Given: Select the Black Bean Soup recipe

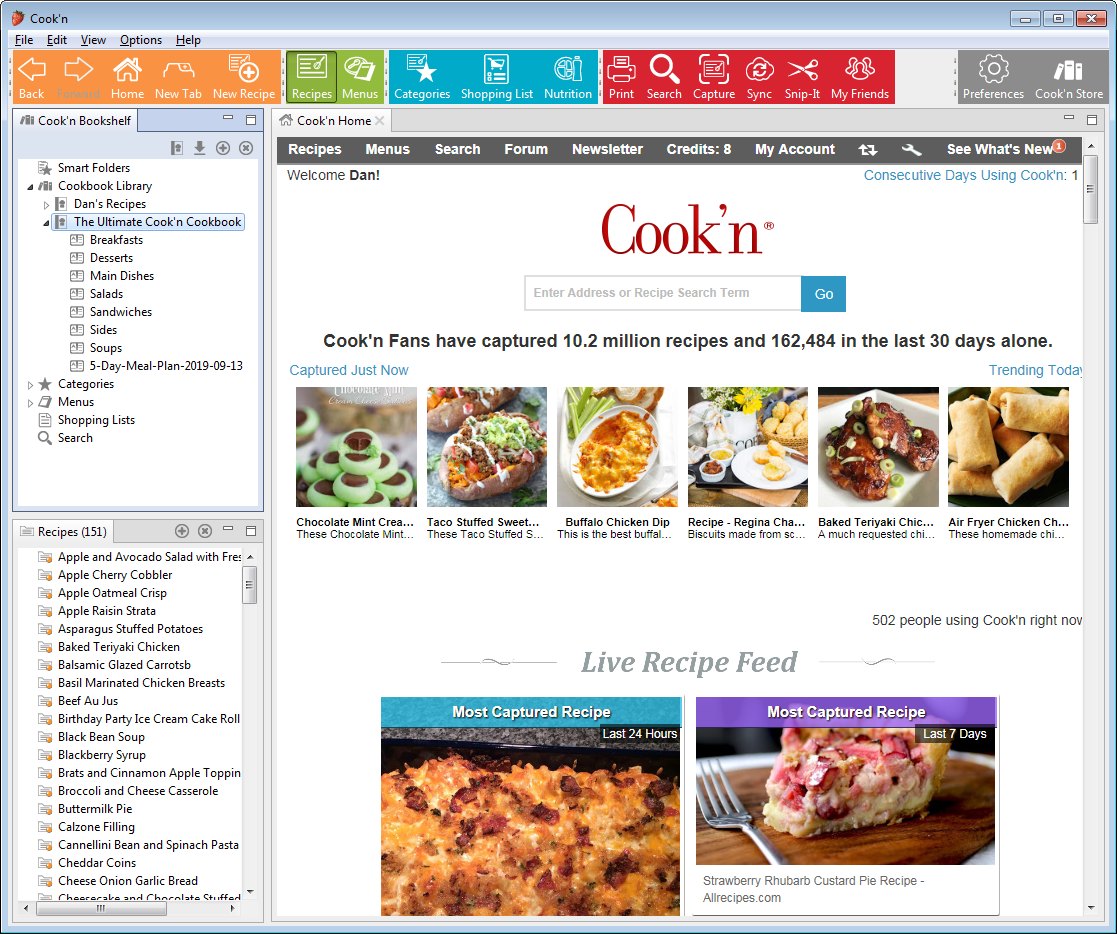Looking at the screenshot, I should (x=101, y=737).
